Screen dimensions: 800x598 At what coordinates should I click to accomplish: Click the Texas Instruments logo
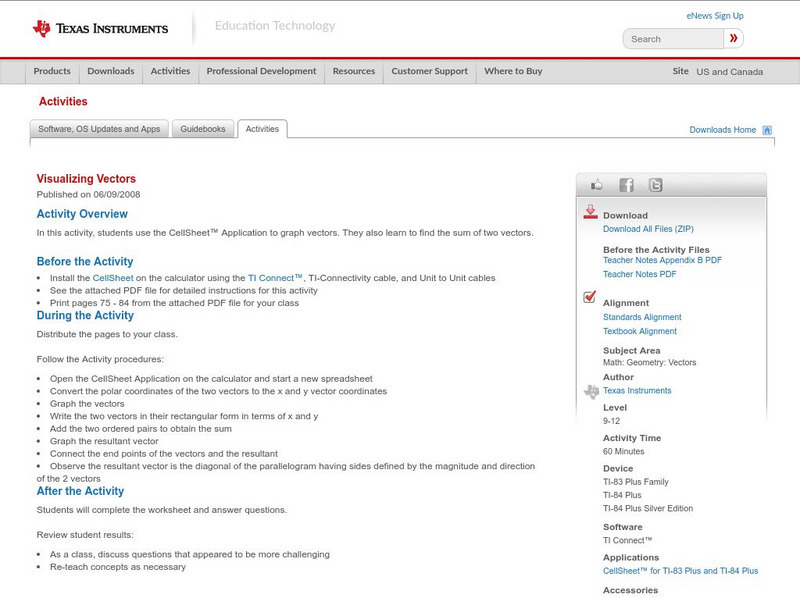(100, 29)
